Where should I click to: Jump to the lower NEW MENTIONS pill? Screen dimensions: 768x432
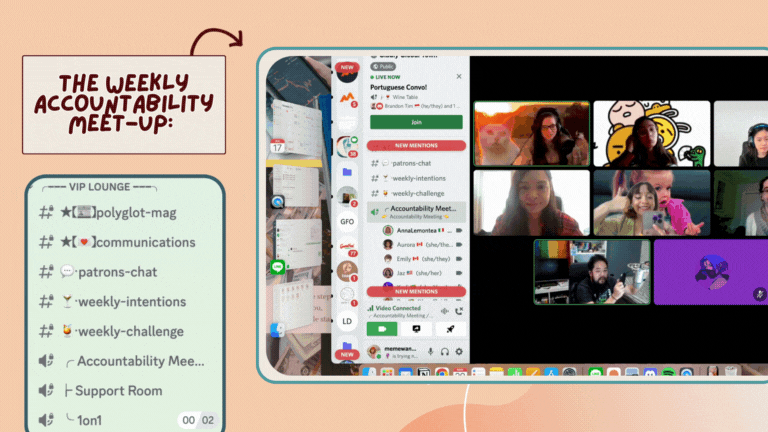(416, 291)
